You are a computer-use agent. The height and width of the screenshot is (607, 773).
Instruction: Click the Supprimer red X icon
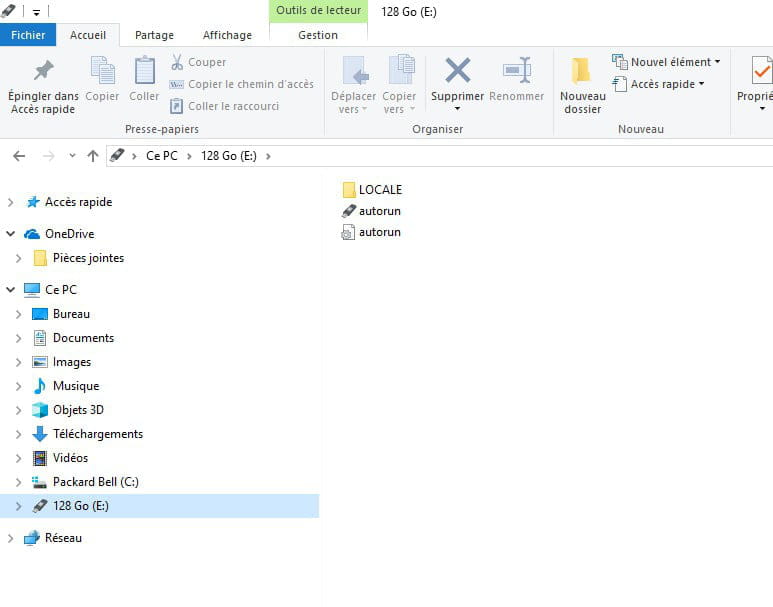(x=457, y=70)
